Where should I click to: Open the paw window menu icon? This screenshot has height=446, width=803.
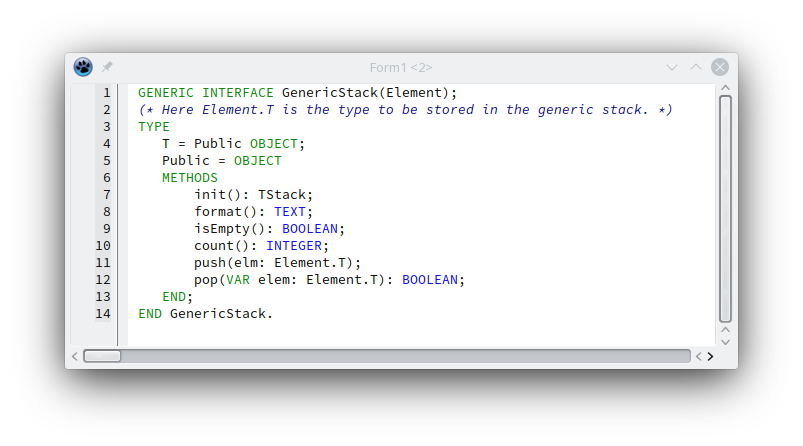[83, 67]
